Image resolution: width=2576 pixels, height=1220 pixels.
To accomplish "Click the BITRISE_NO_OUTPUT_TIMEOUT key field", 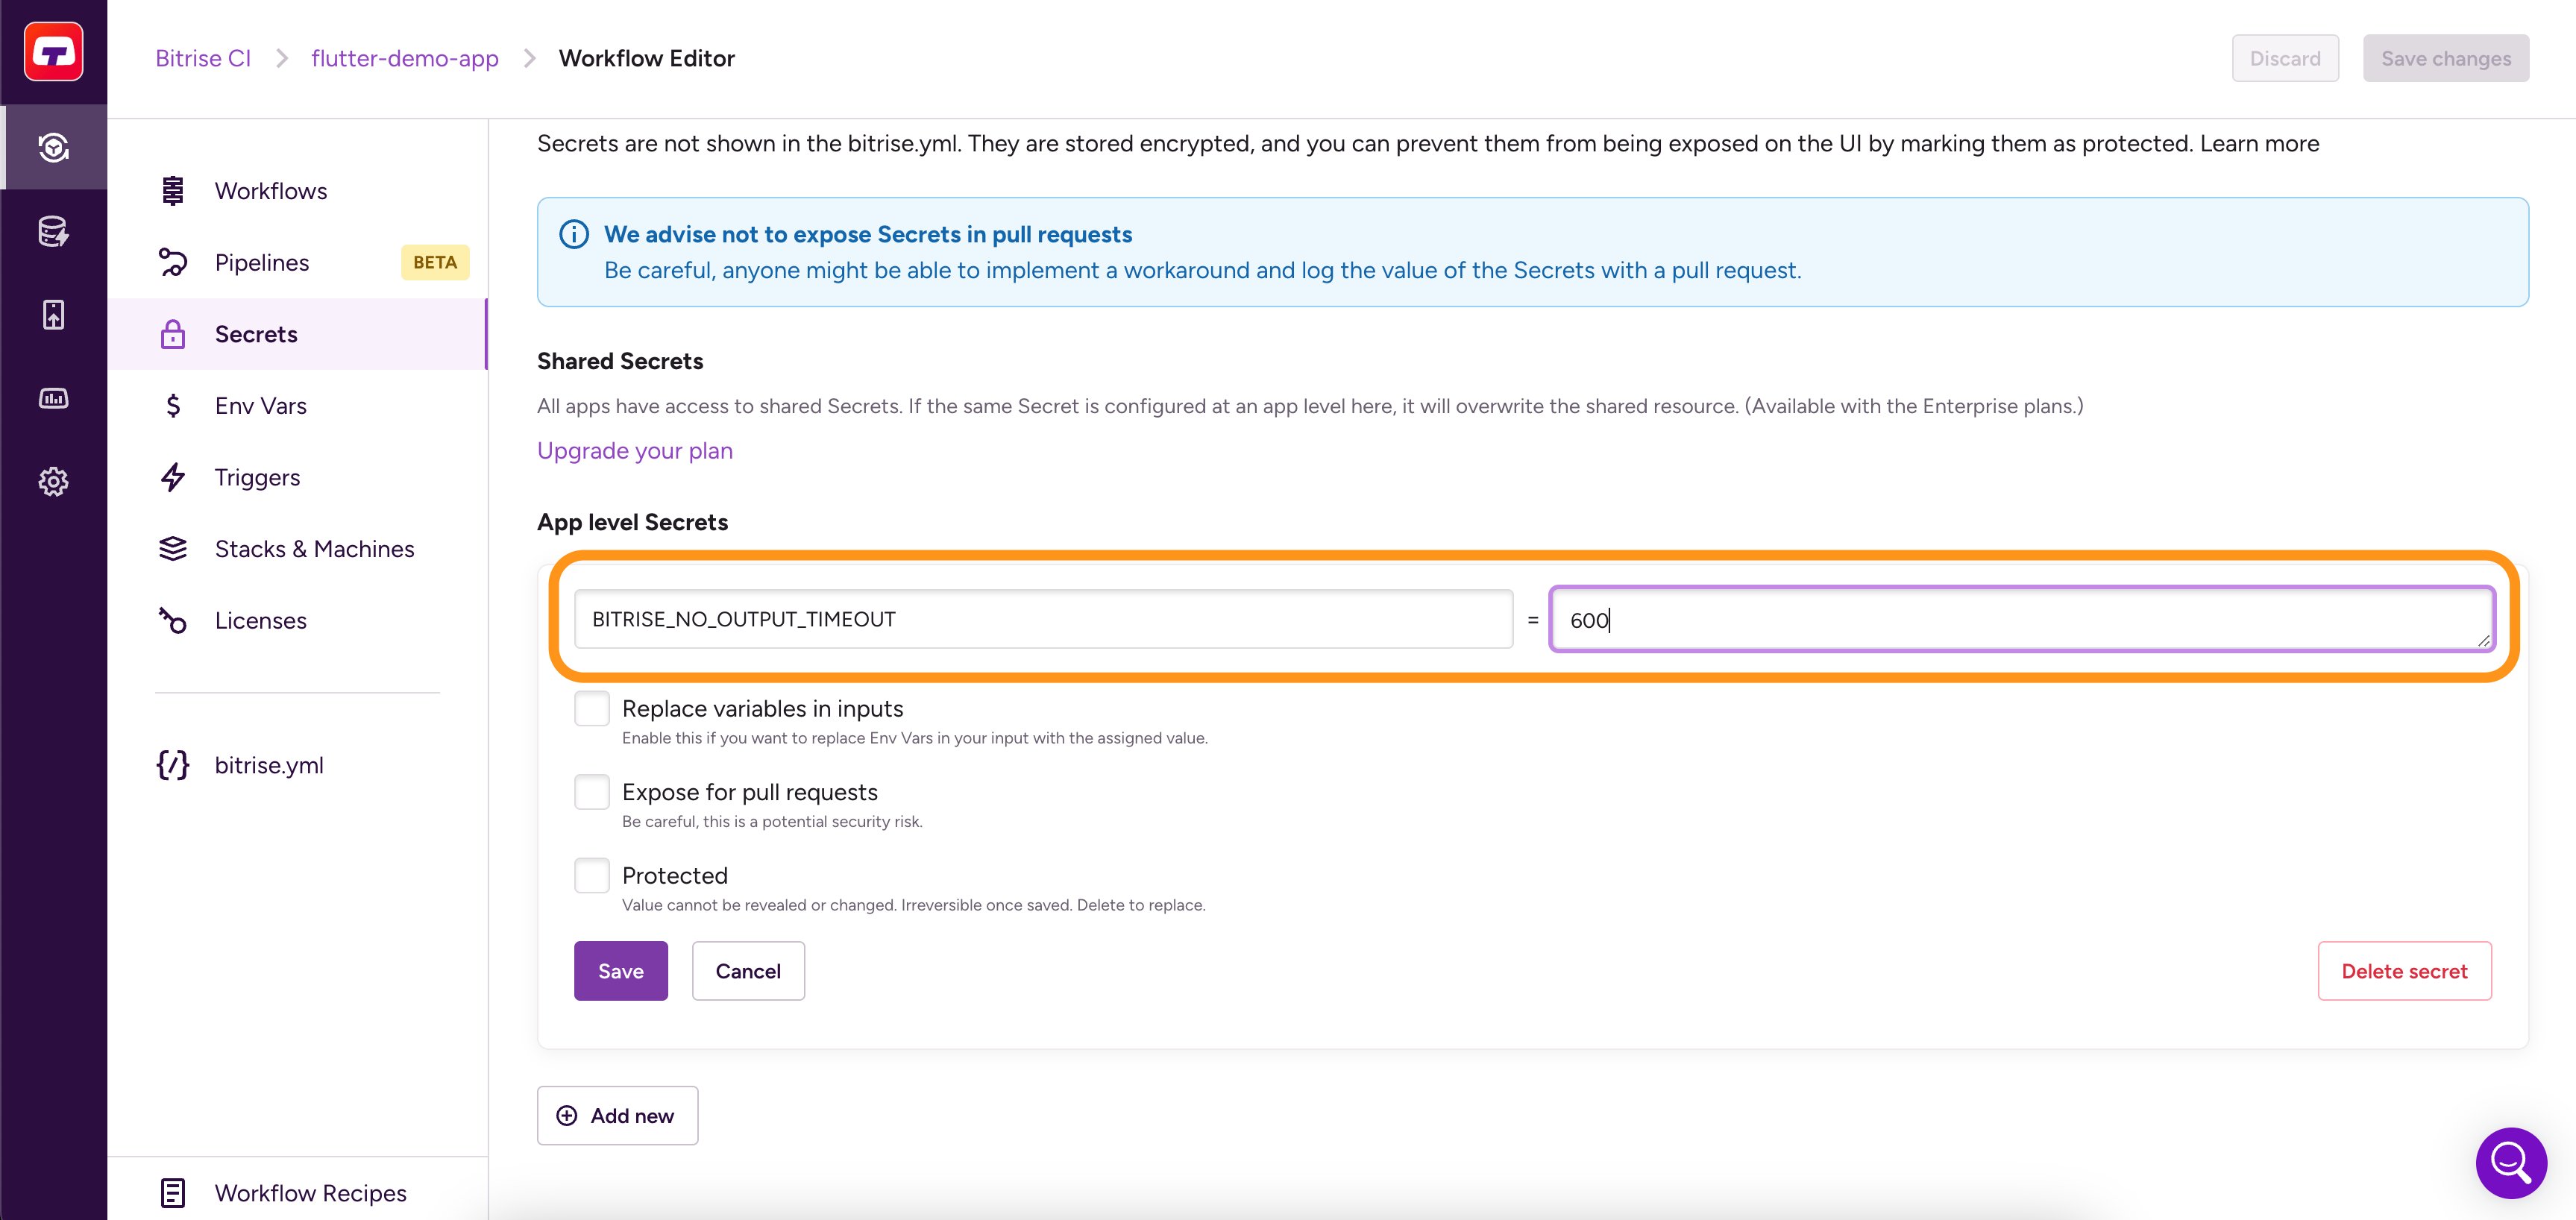I will (x=1042, y=619).
